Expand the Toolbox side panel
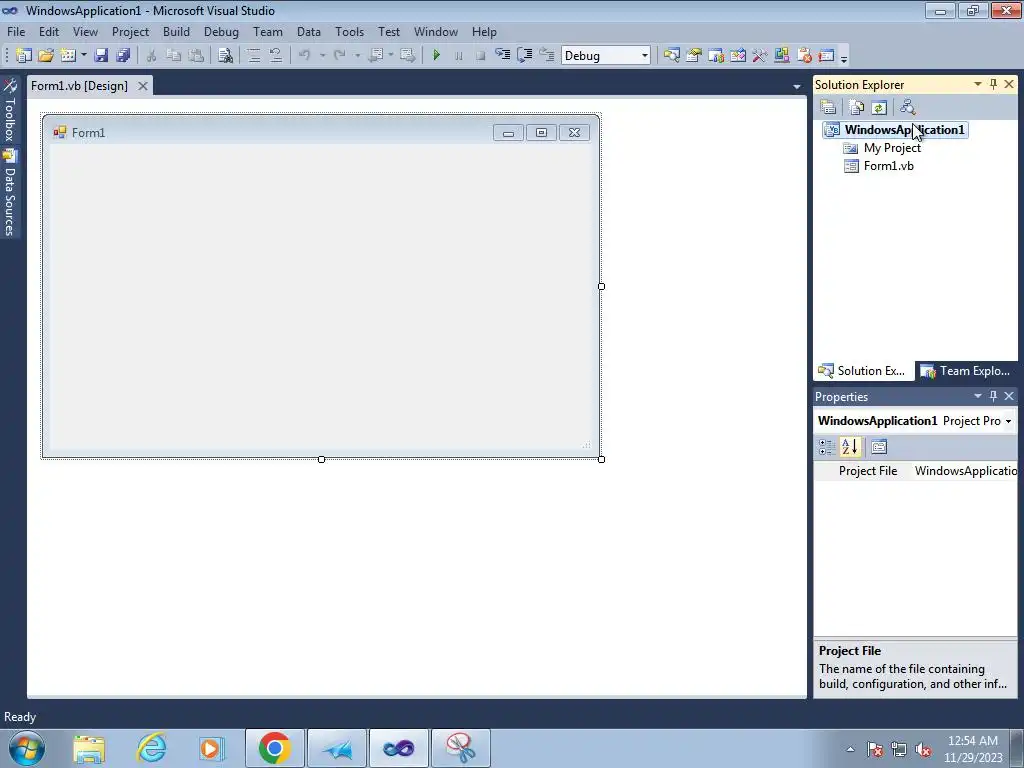The image size is (1024, 768). 10,110
